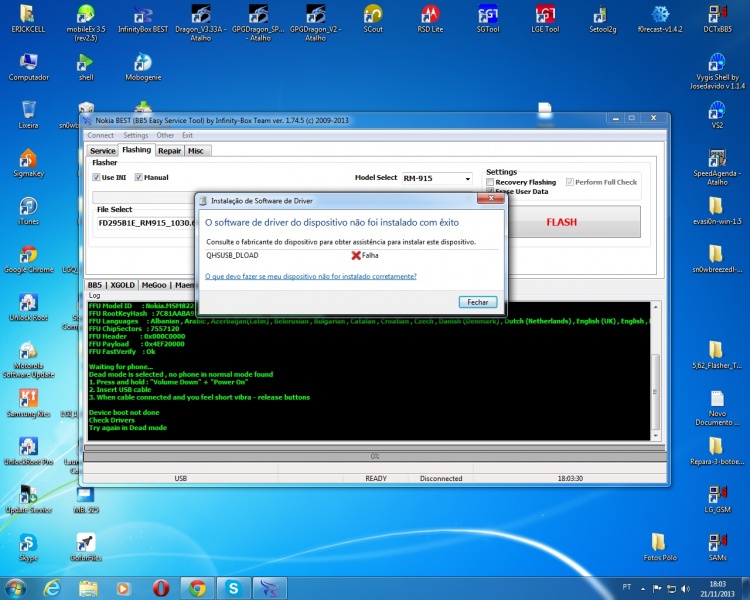Click Skype taskbar button
750x600 pixels.
pyautogui.click(x=234, y=588)
